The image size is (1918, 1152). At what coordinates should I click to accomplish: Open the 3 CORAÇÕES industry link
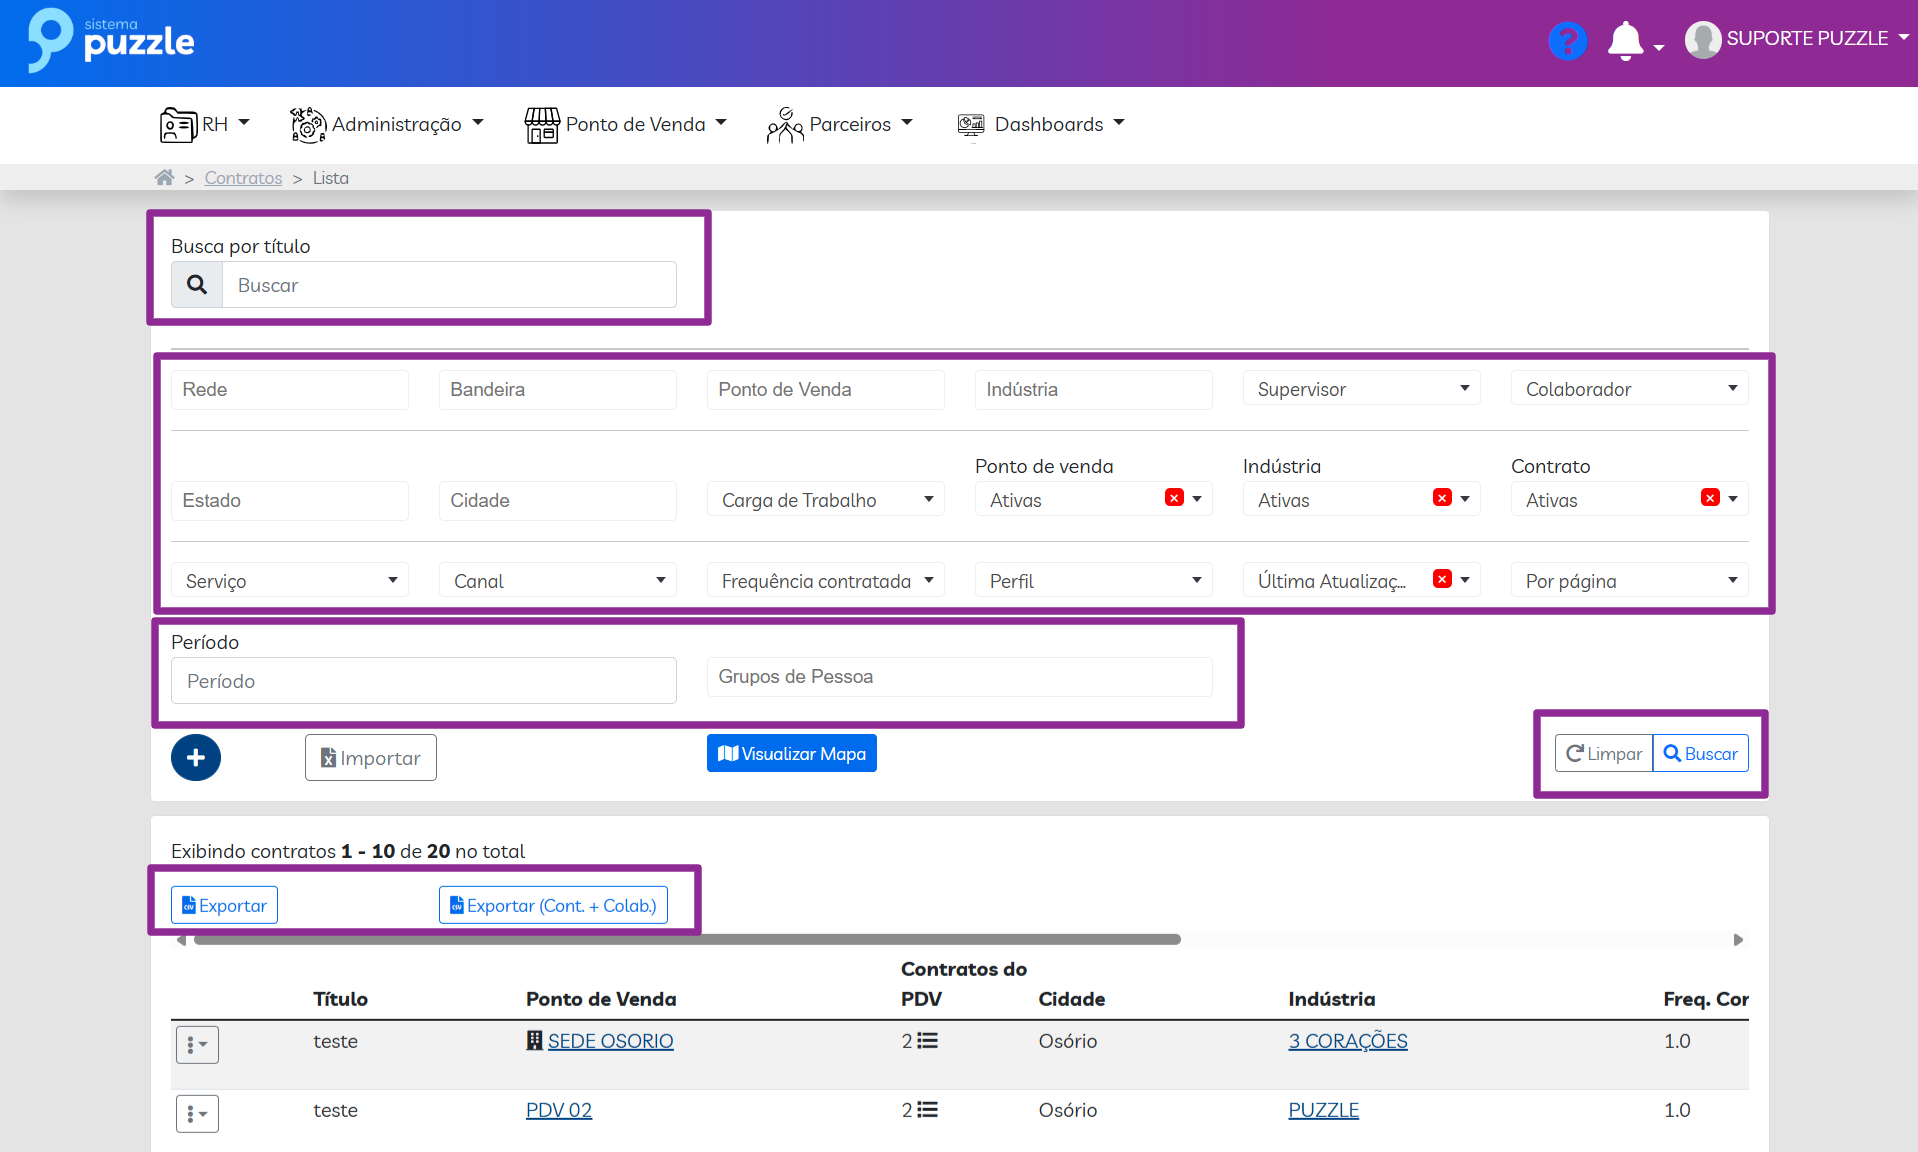(x=1347, y=1041)
